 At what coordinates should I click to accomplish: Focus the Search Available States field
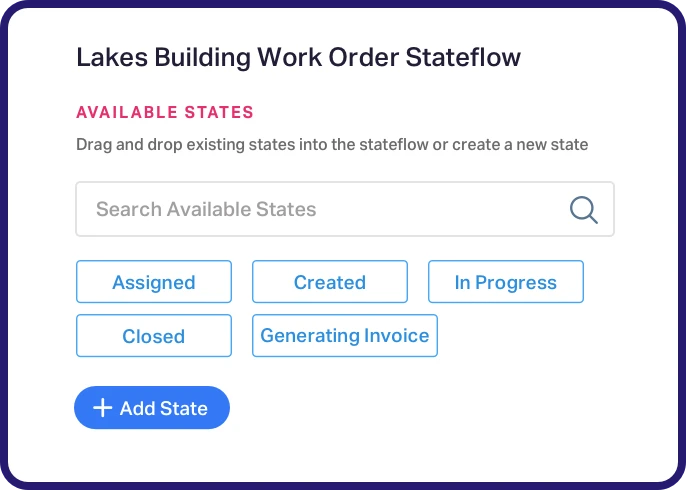tap(320, 209)
